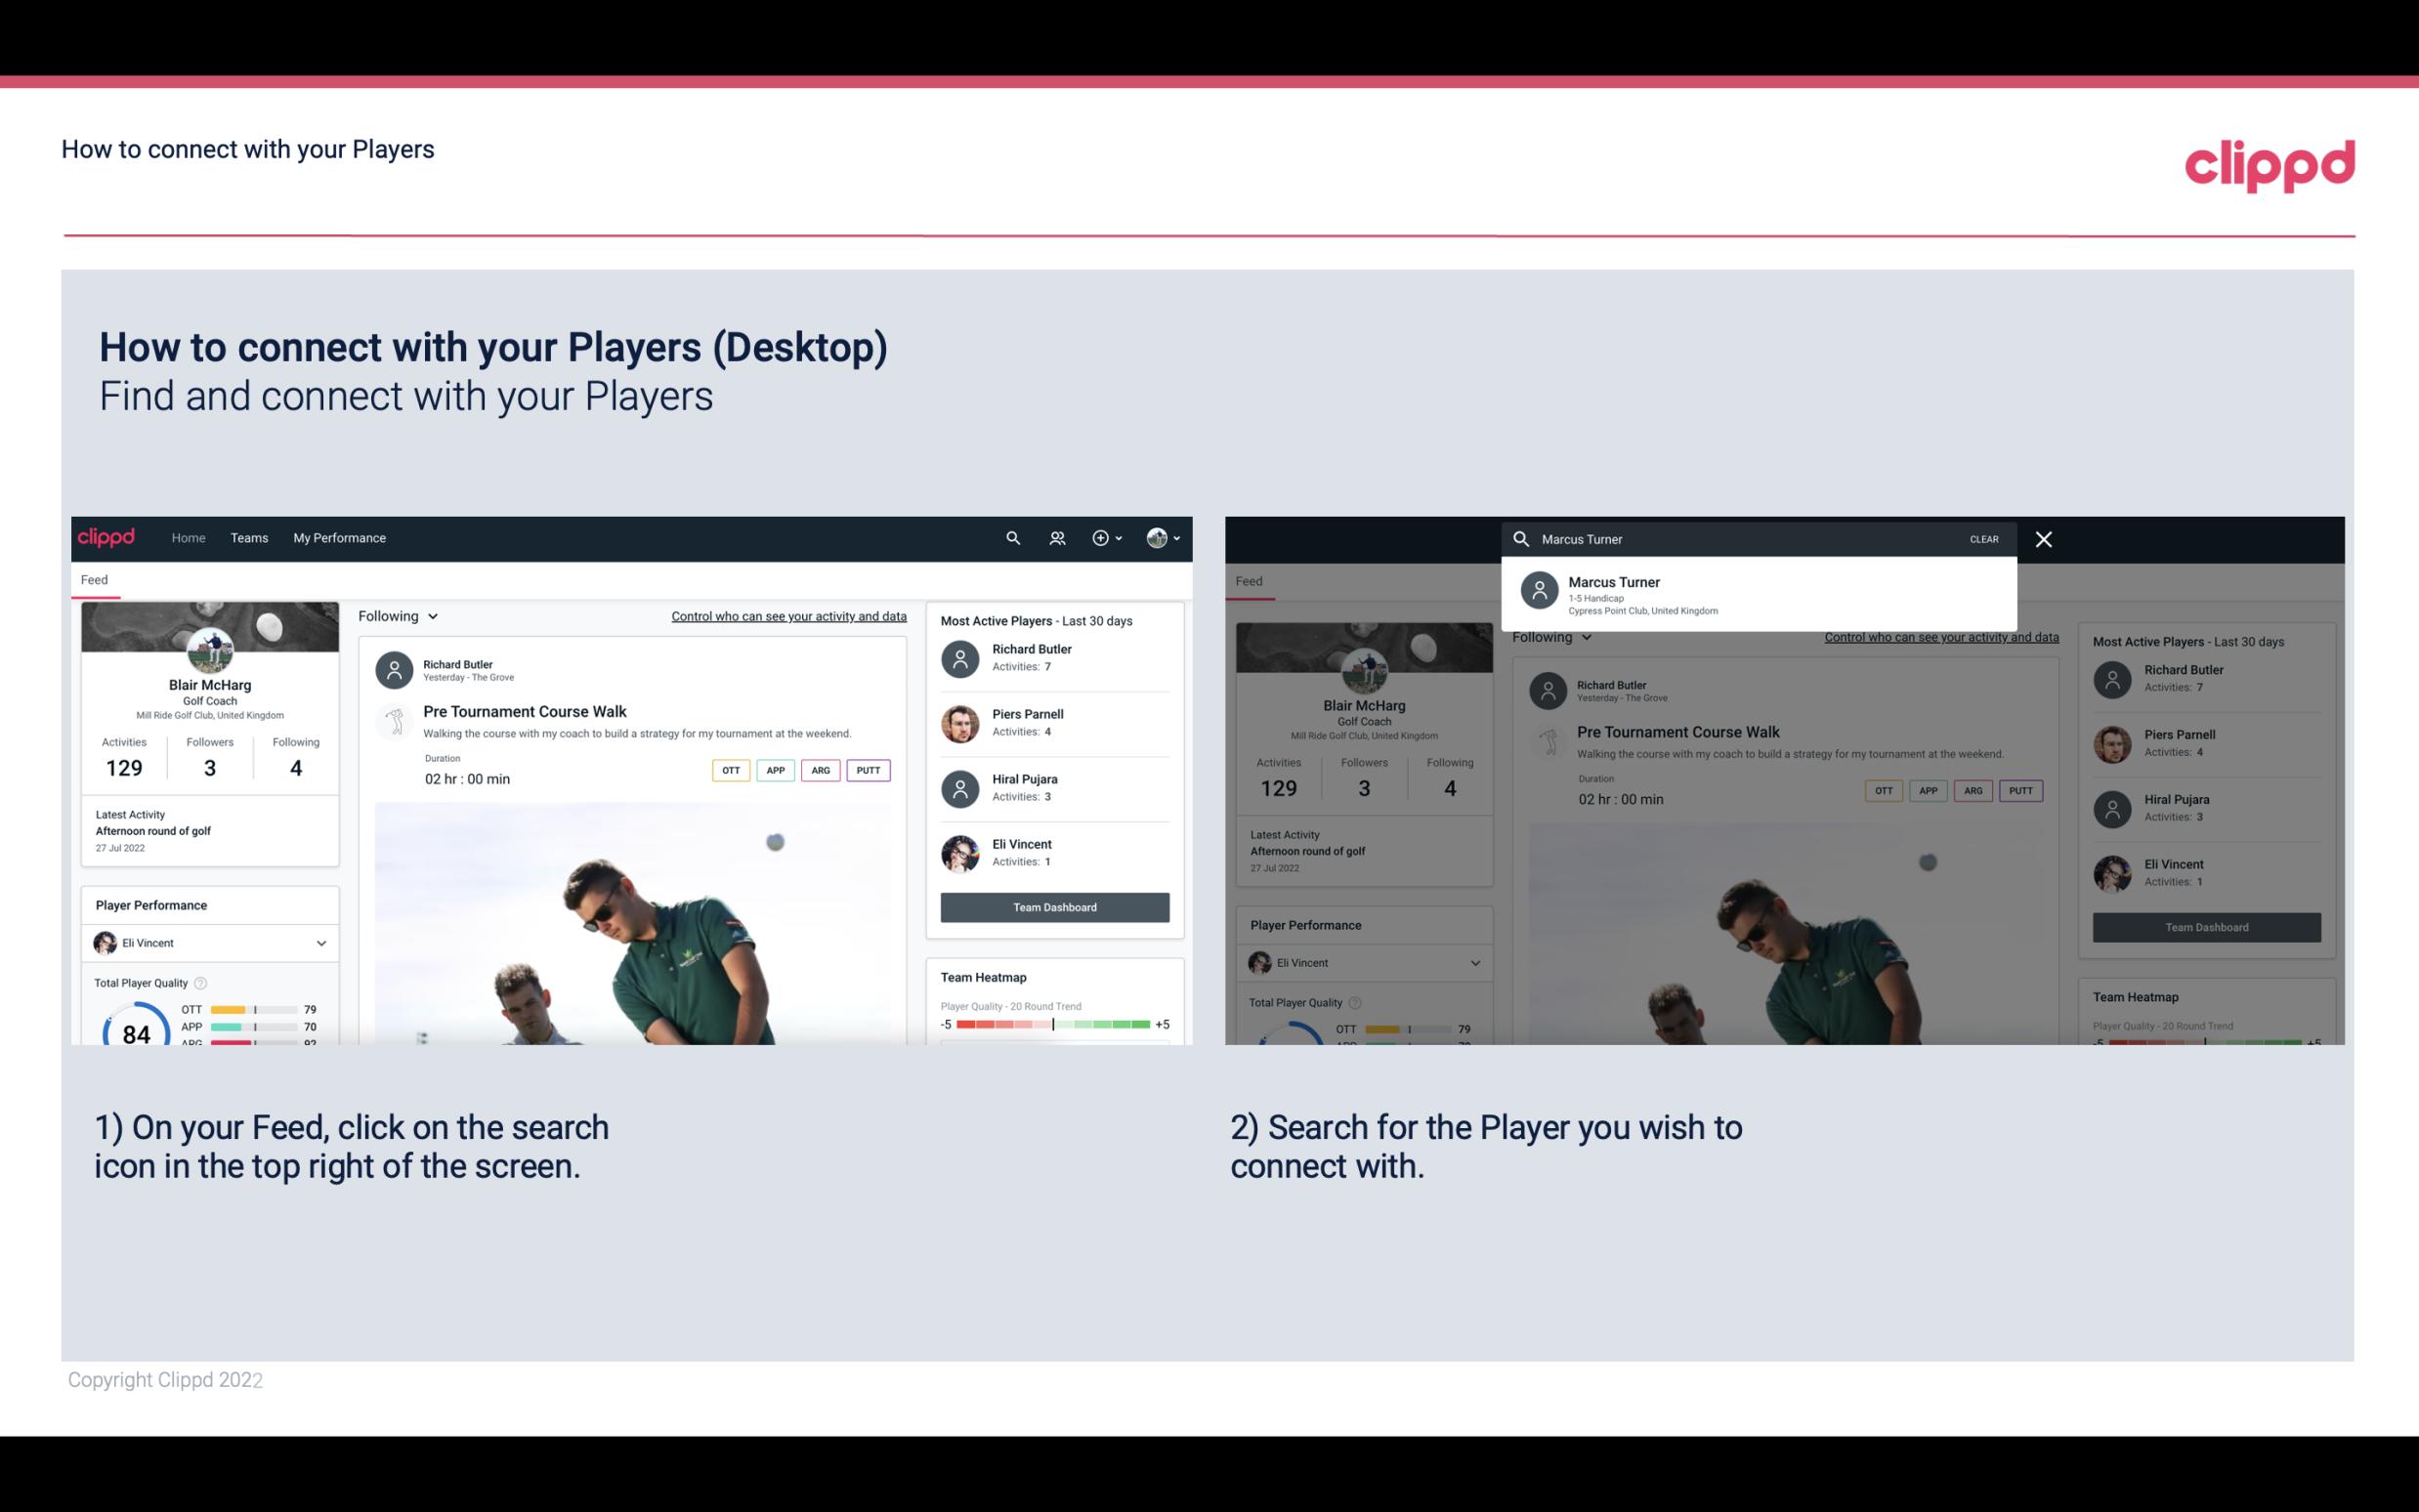Click the Home tab in navigation
2419x1512 pixels.
coord(187,536)
